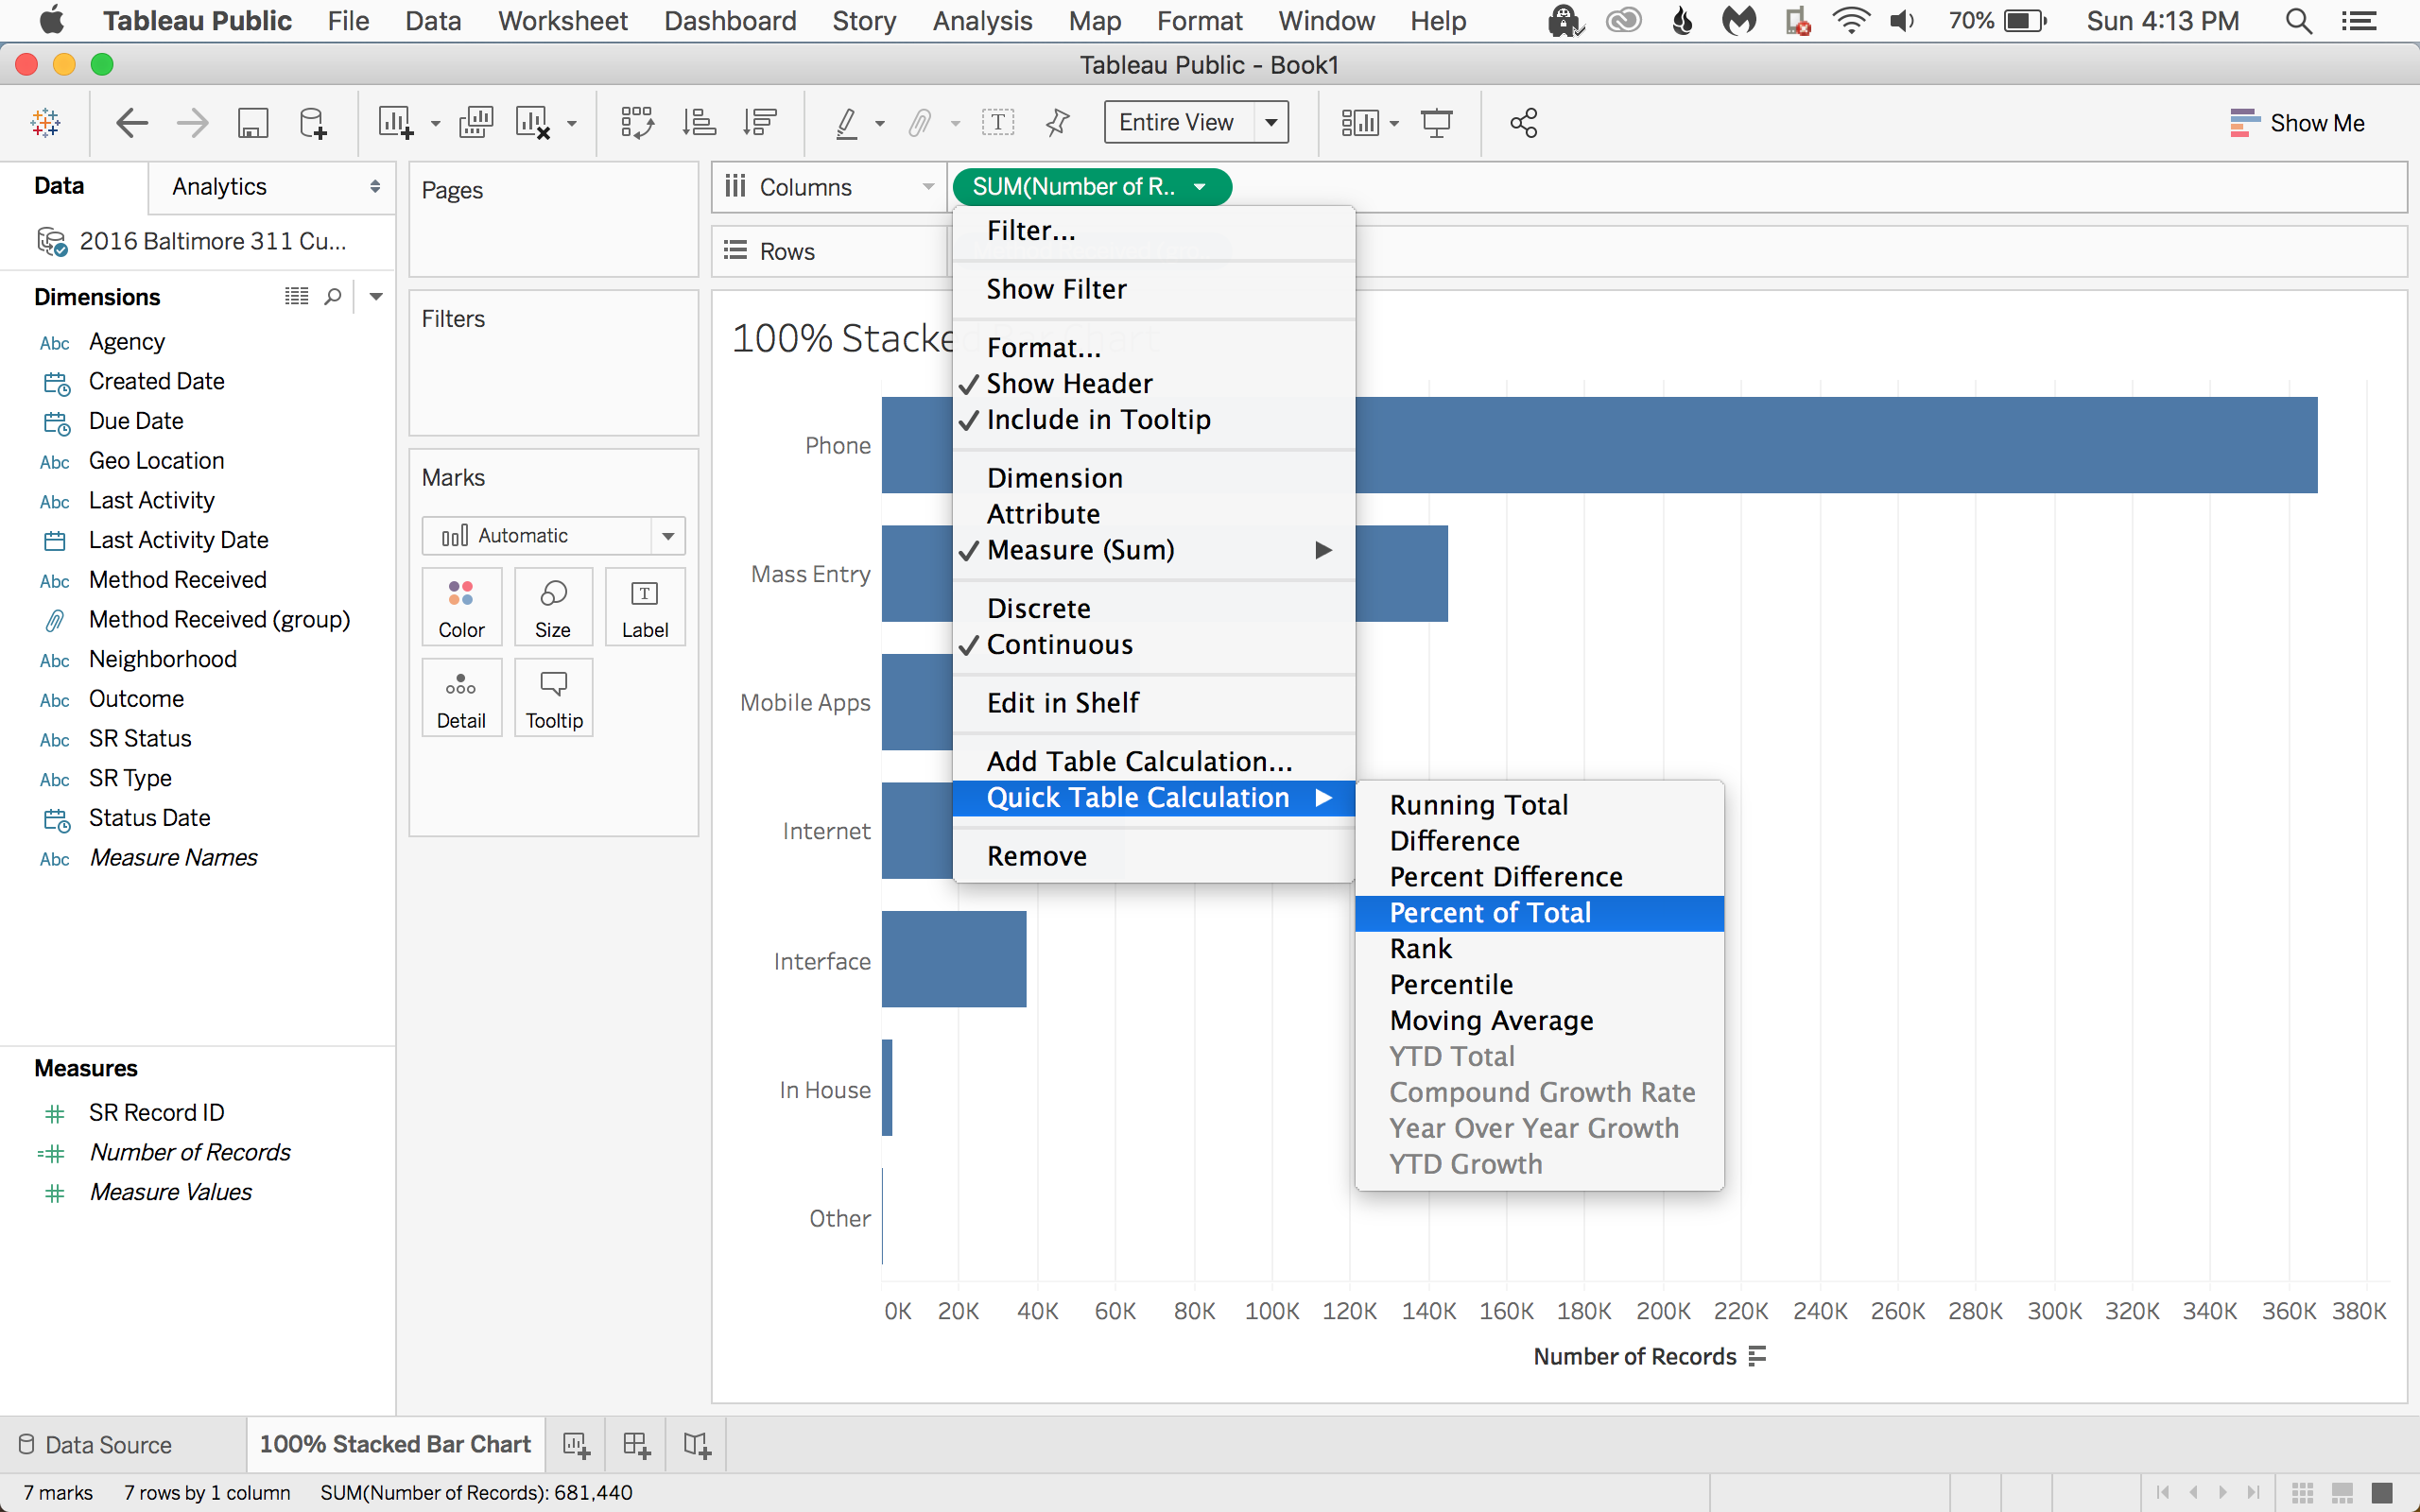Click the New Data Source cylinder icon
2420x1512 pixels.
pos(312,123)
